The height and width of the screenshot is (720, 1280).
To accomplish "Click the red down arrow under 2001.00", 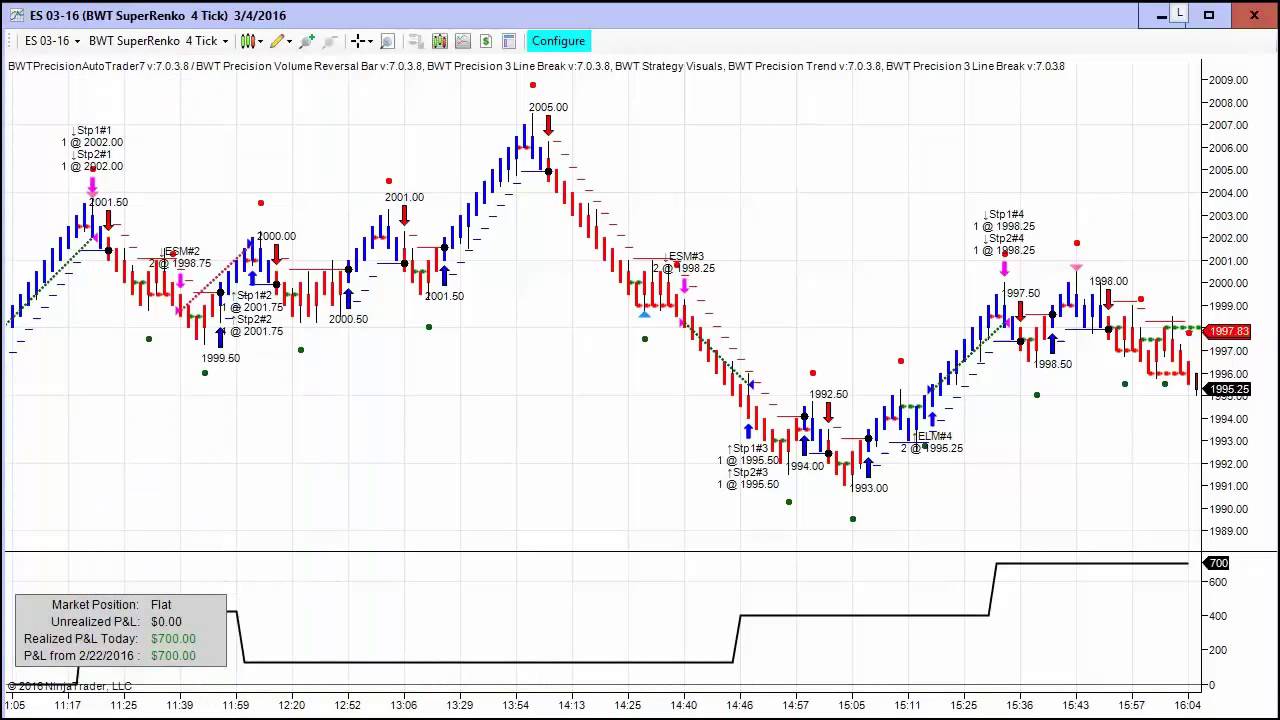I will point(404,215).
